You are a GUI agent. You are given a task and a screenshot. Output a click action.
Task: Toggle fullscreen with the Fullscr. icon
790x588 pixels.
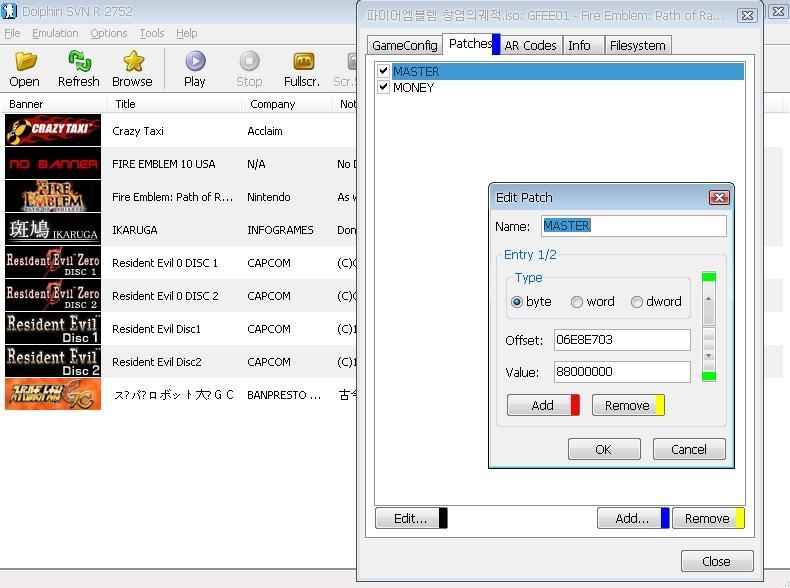[x=303, y=61]
